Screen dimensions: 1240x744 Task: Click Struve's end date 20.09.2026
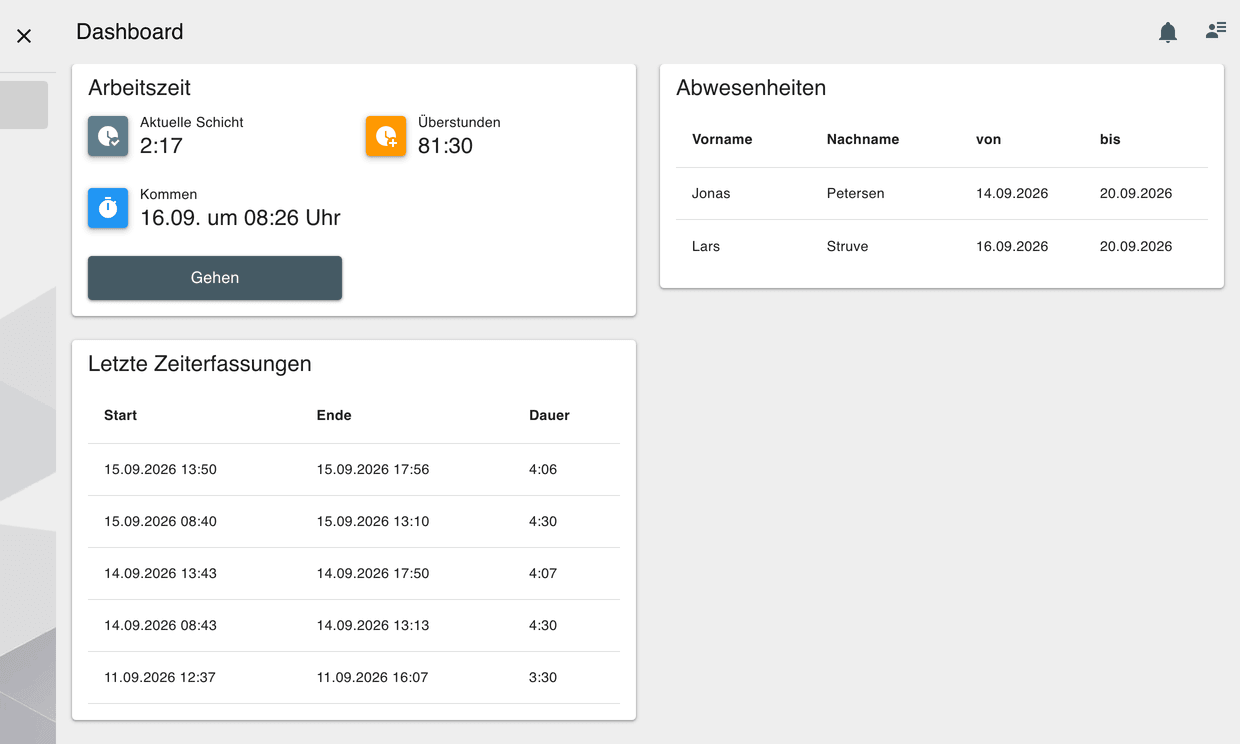pos(1136,246)
